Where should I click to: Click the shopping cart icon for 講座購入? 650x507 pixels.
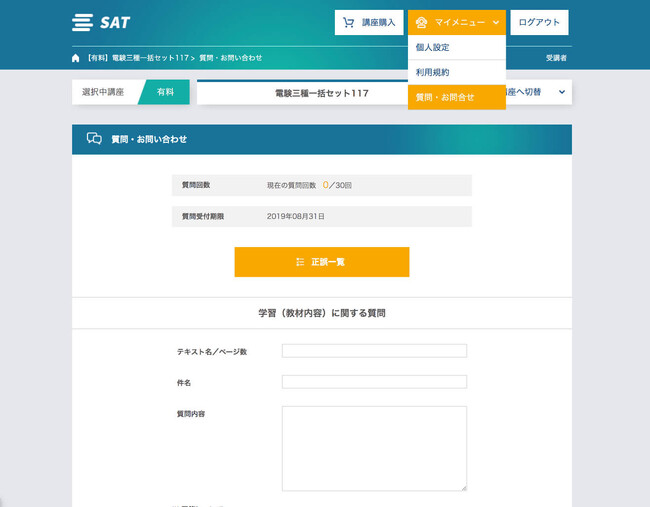348,22
